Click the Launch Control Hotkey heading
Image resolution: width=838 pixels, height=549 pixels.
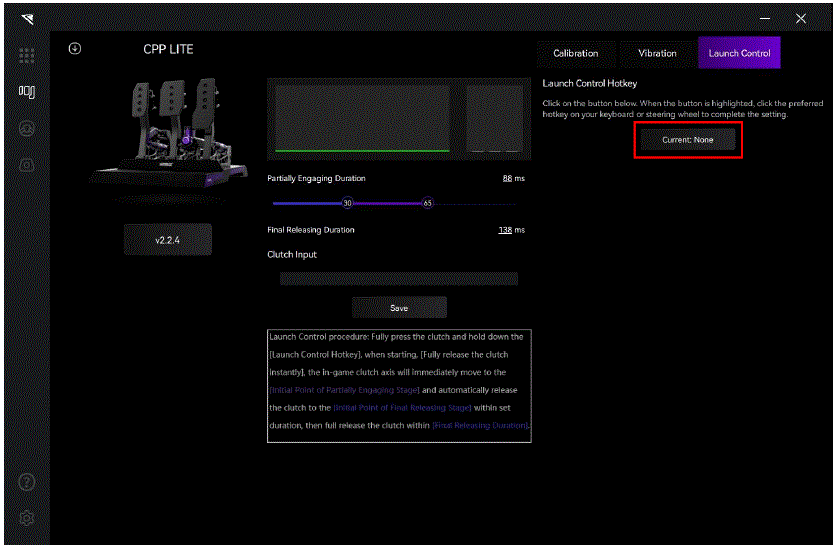(x=589, y=83)
